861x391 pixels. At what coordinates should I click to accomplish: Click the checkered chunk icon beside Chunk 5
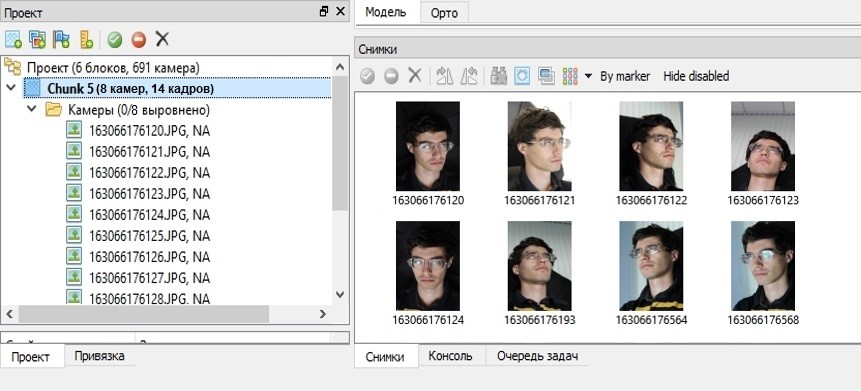point(33,88)
